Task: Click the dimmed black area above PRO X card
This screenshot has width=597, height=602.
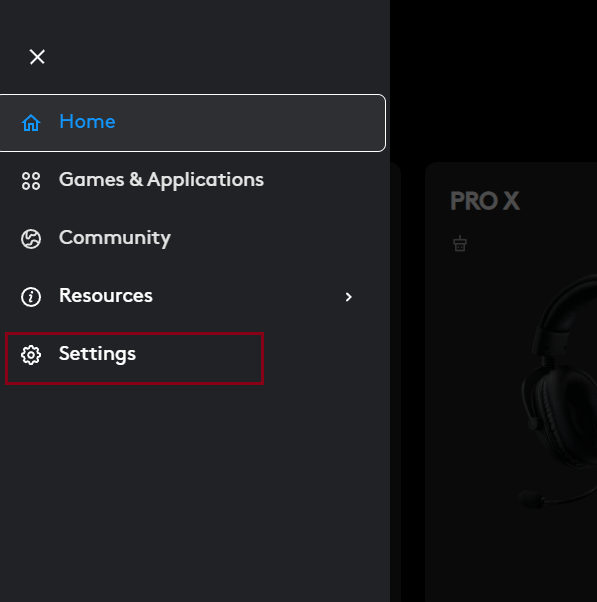Action: click(x=493, y=81)
